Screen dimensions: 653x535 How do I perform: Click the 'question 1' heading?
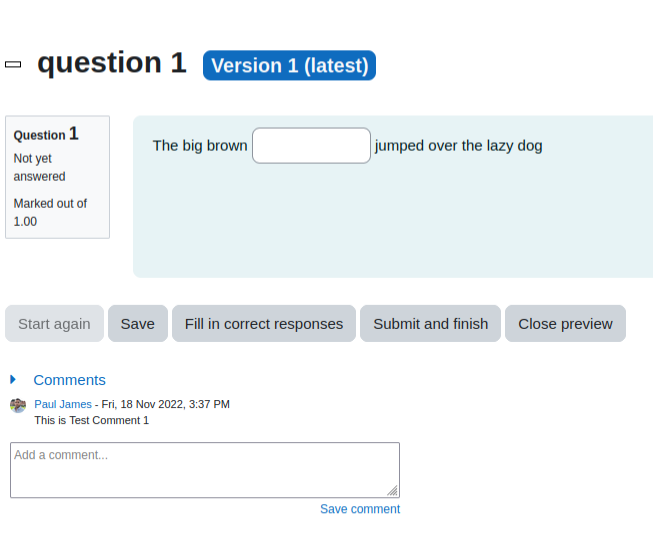point(112,63)
